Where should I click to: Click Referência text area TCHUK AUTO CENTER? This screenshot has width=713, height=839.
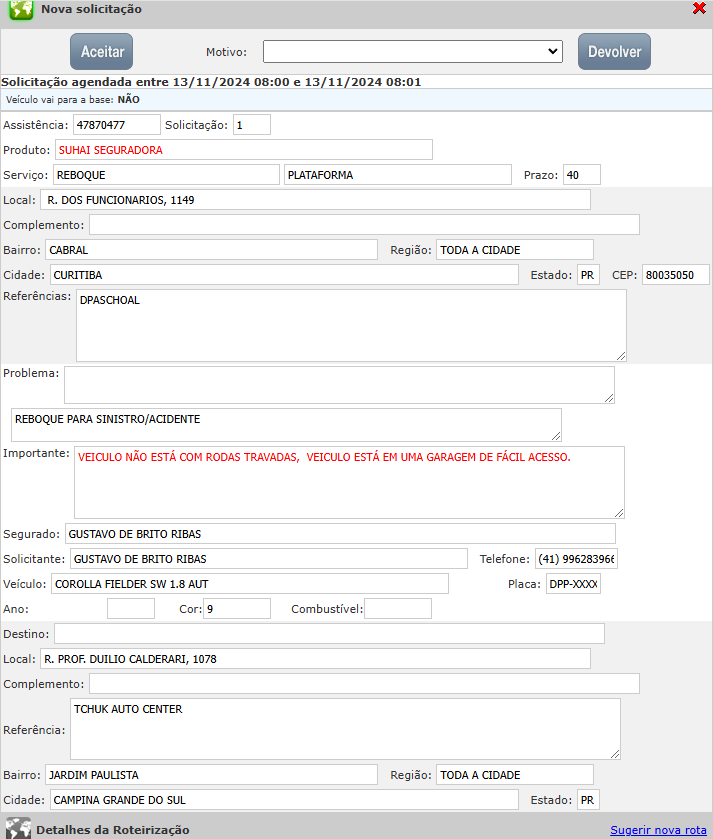click(x=345, y=729)
